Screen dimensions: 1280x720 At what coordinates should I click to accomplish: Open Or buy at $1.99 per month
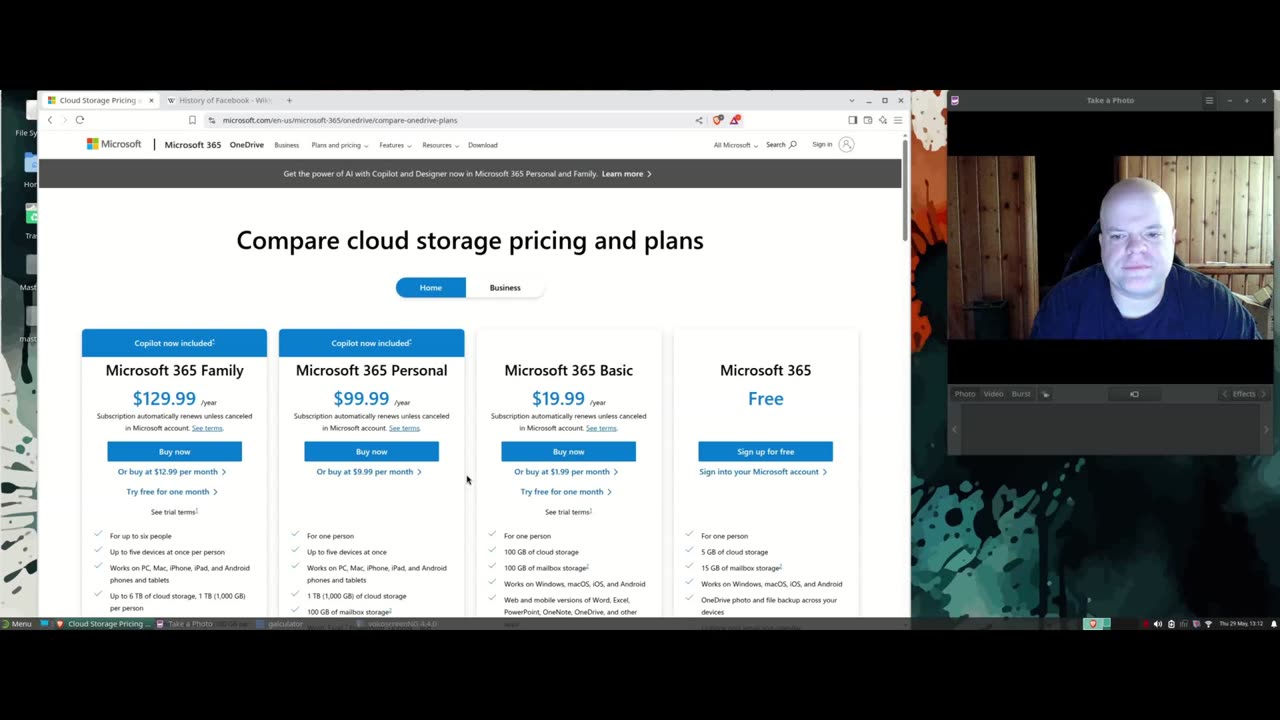click(x=566, y=472)
